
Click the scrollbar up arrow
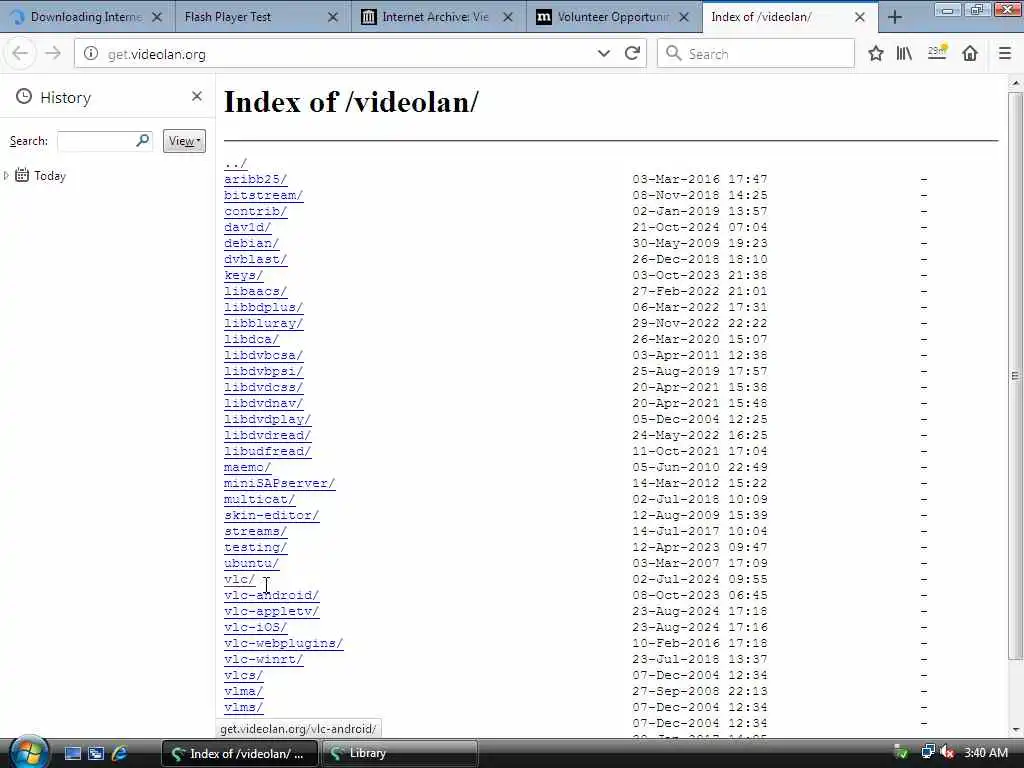[x=1015, y=84]
